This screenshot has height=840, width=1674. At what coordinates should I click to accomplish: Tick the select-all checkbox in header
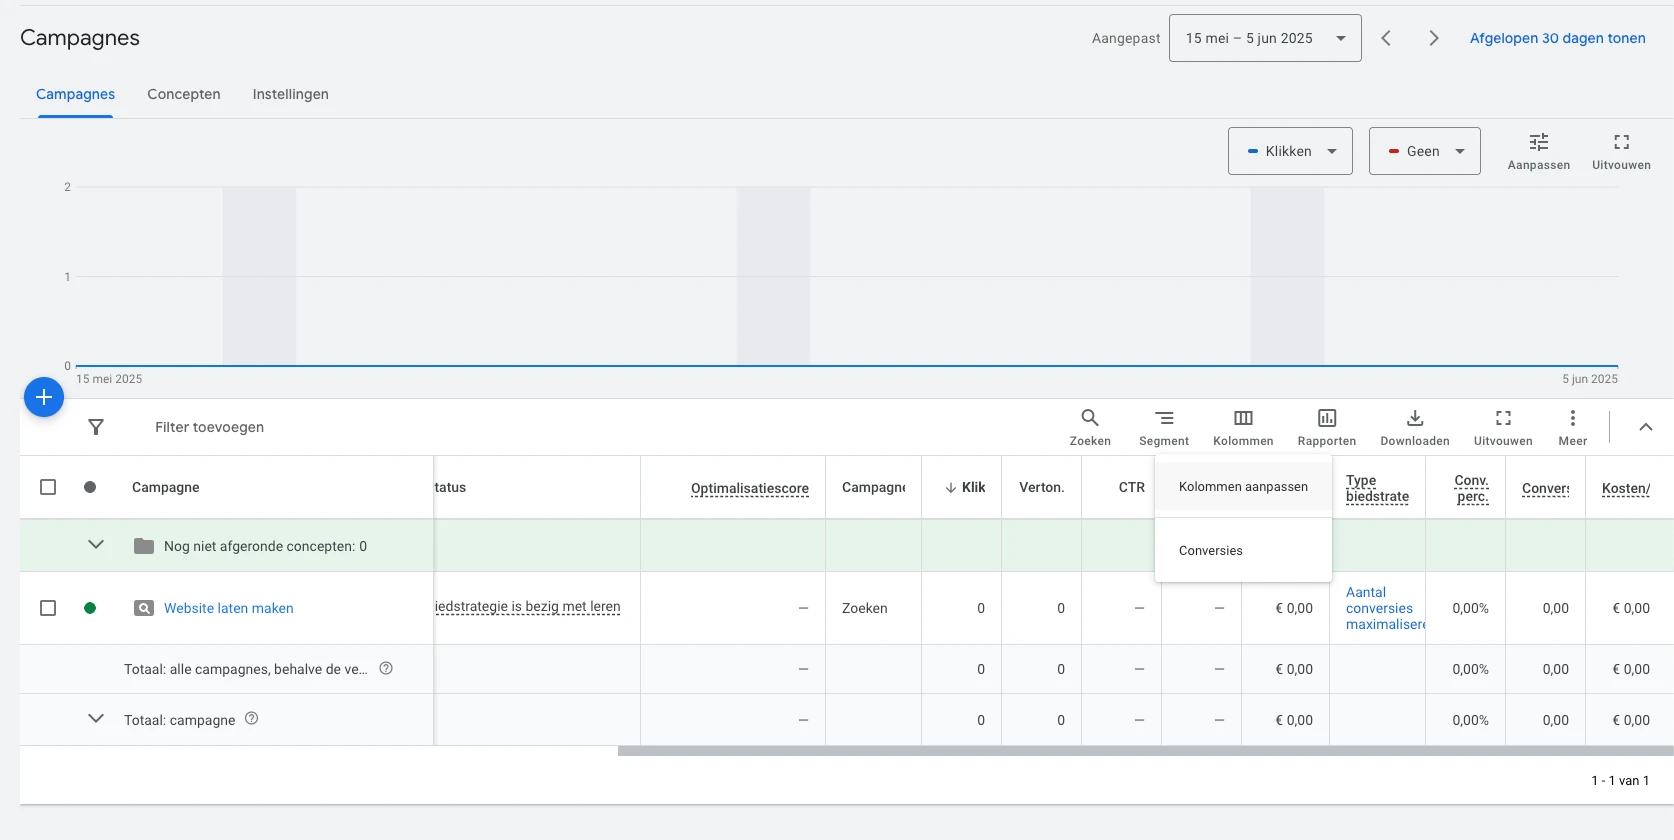pyautogui.click(x=48, y=487)
